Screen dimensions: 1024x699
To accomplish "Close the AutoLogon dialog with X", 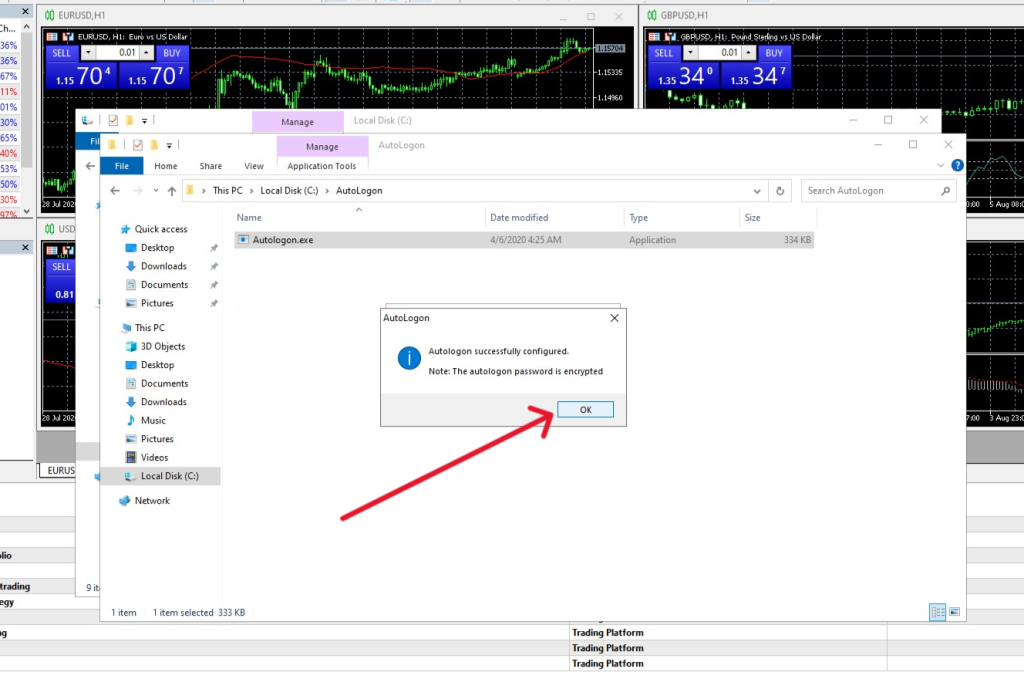I will click(614, 318).
